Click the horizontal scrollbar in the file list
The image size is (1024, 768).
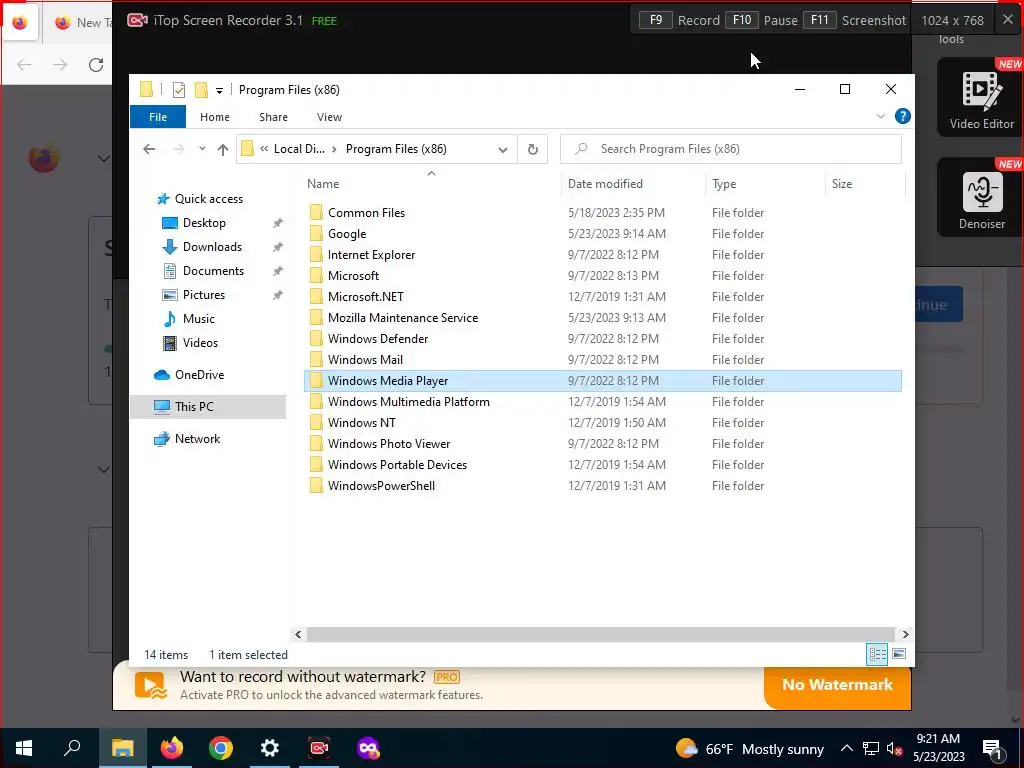(x=600, y=634)
